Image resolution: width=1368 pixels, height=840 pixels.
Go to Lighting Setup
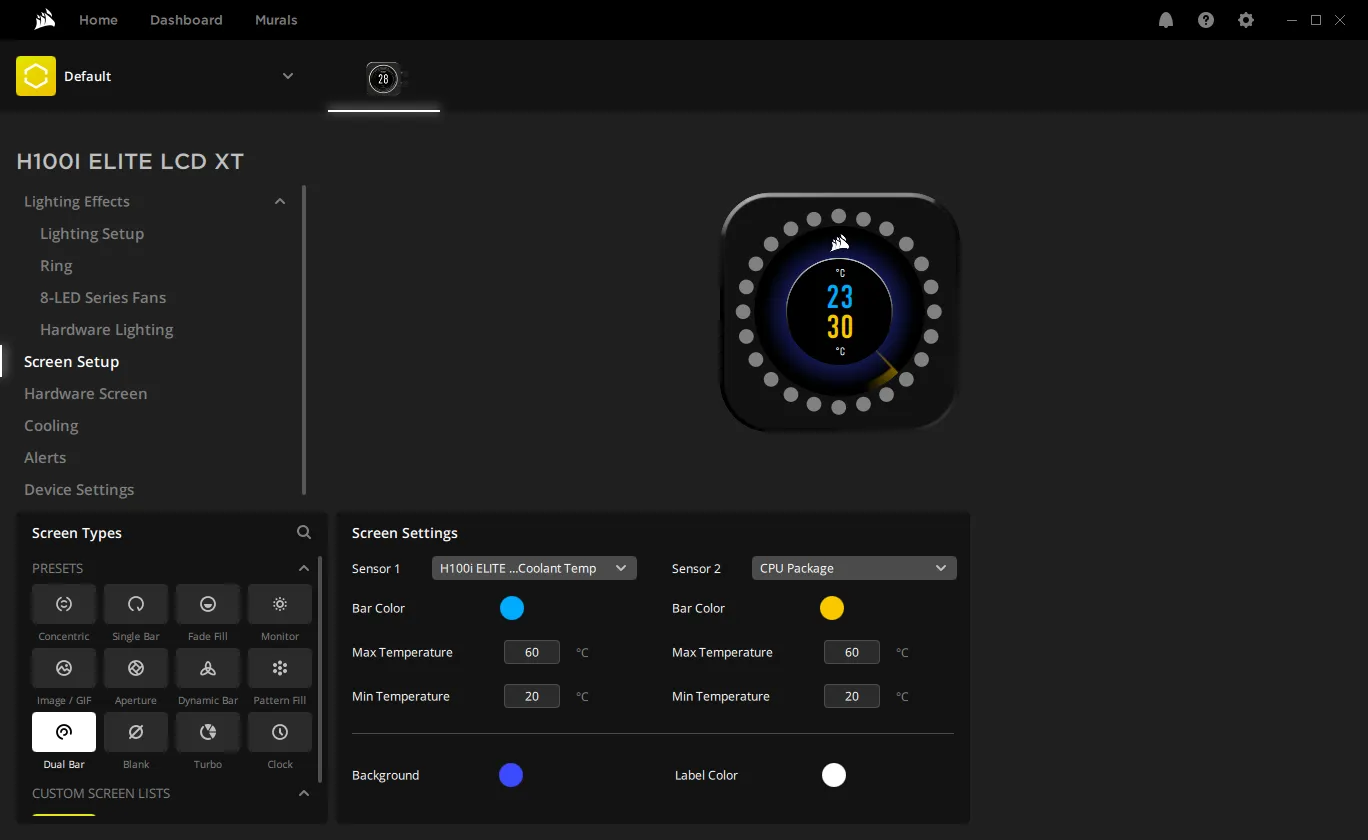[92, 233]
